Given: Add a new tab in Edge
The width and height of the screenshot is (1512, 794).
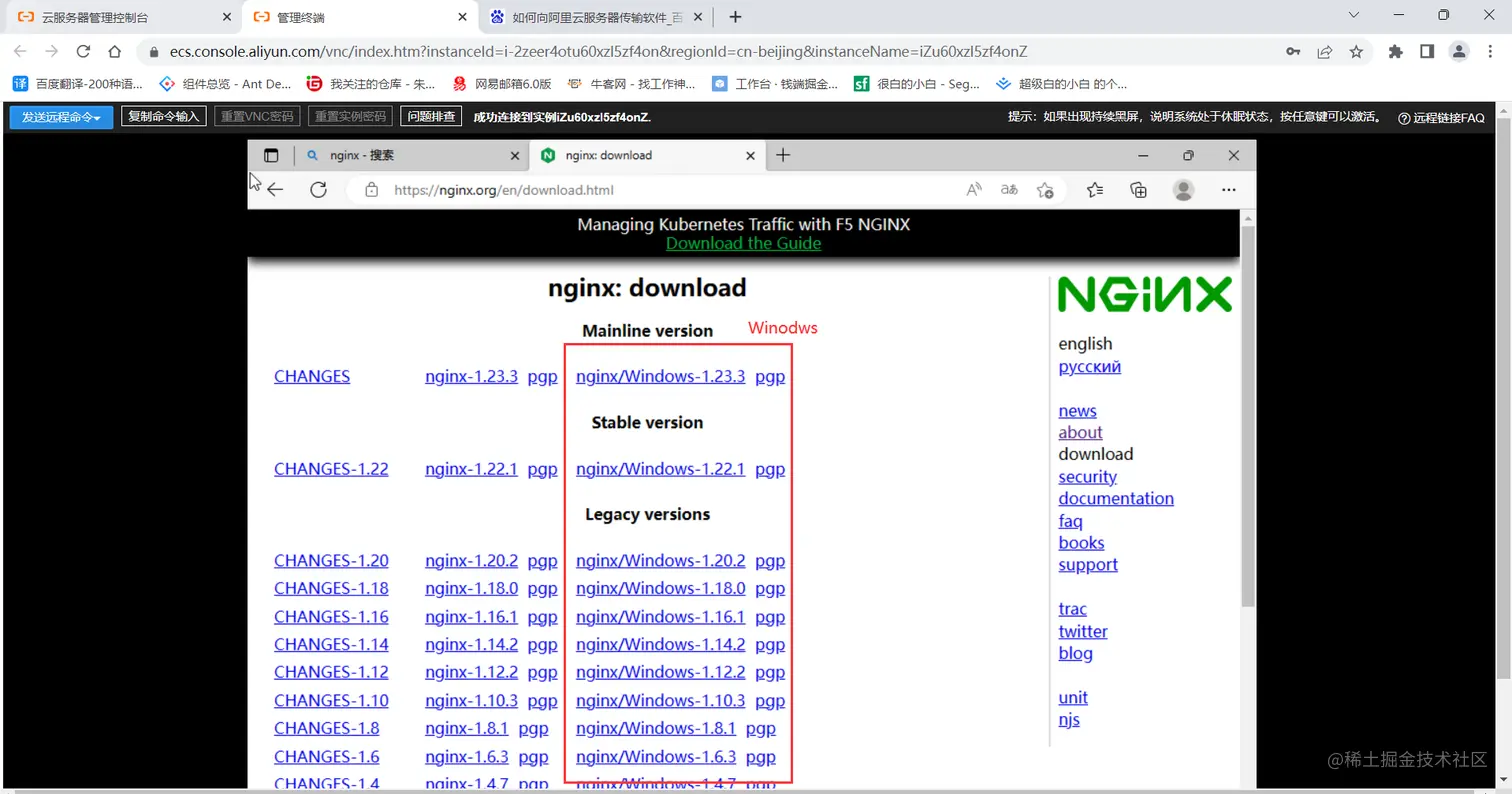Looking at the screenshot, I should (x=783, y=155).
